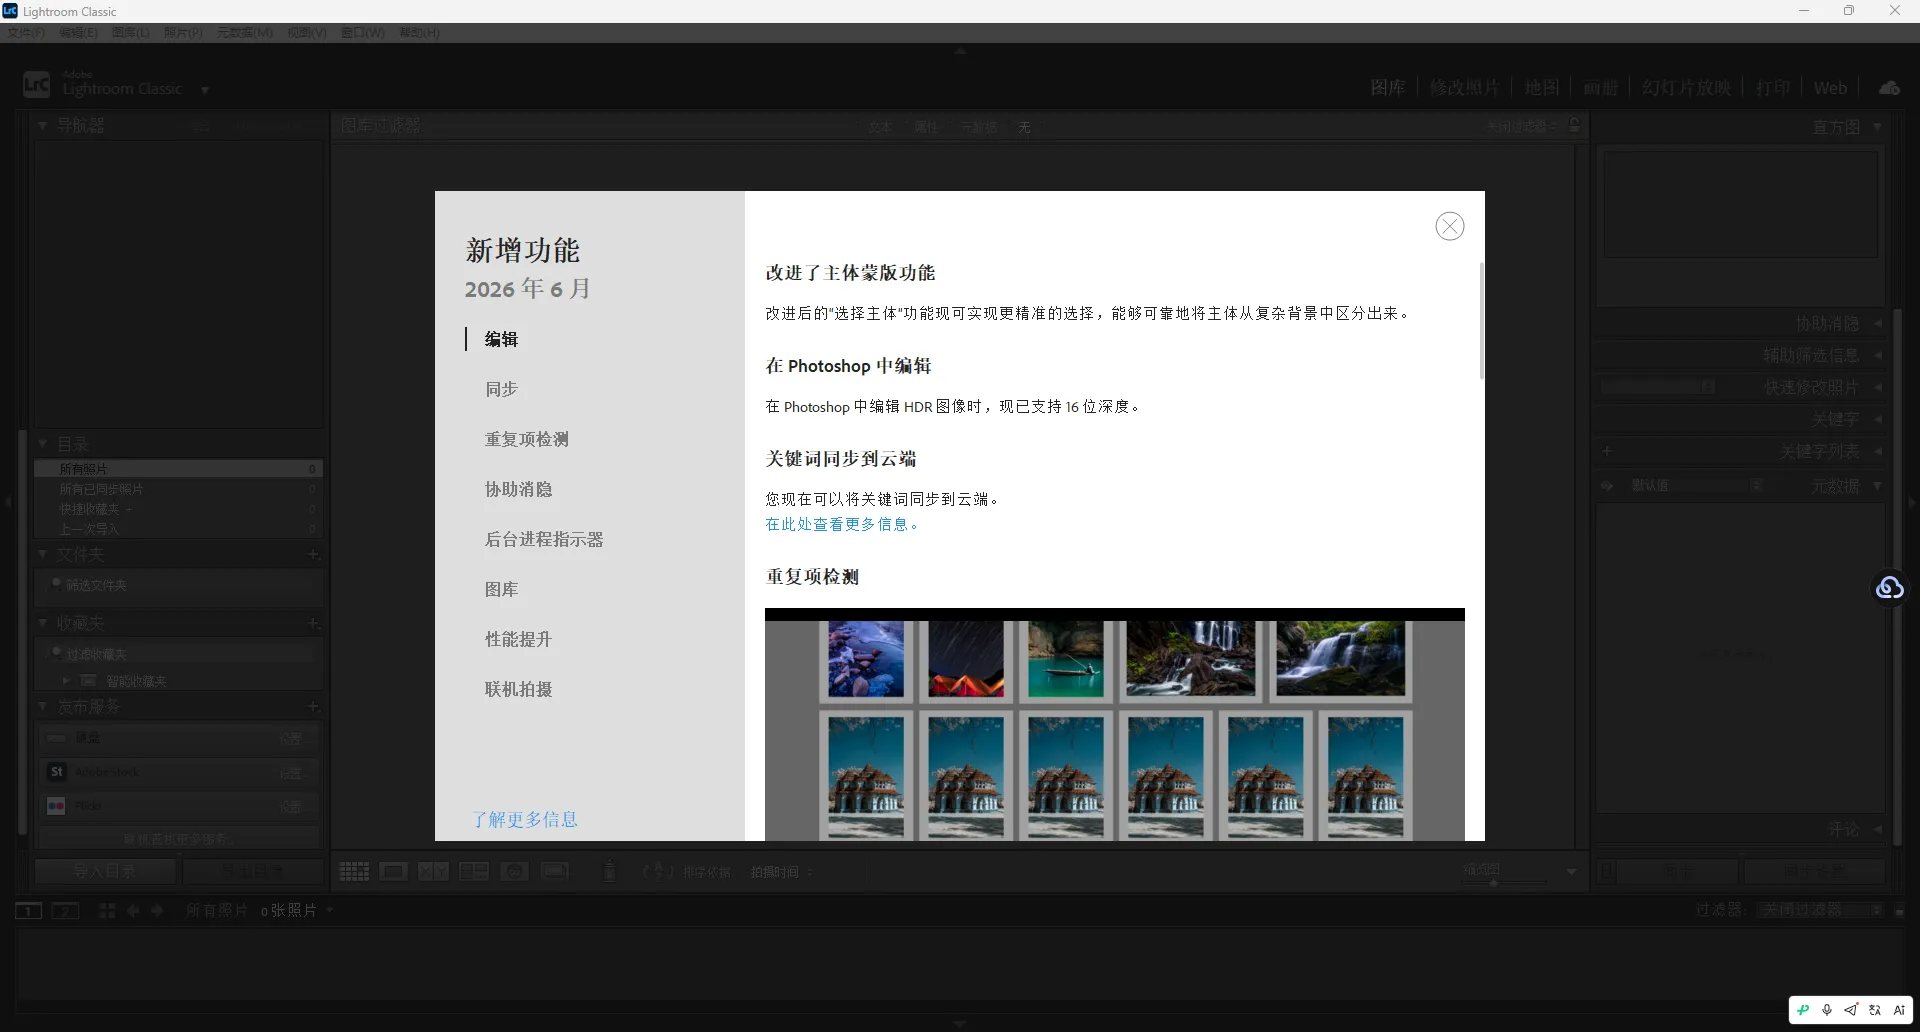Viewport: 1920px width, 1032px height.
Task: Open the 窗口(W) menu
Action: point(363,32)
